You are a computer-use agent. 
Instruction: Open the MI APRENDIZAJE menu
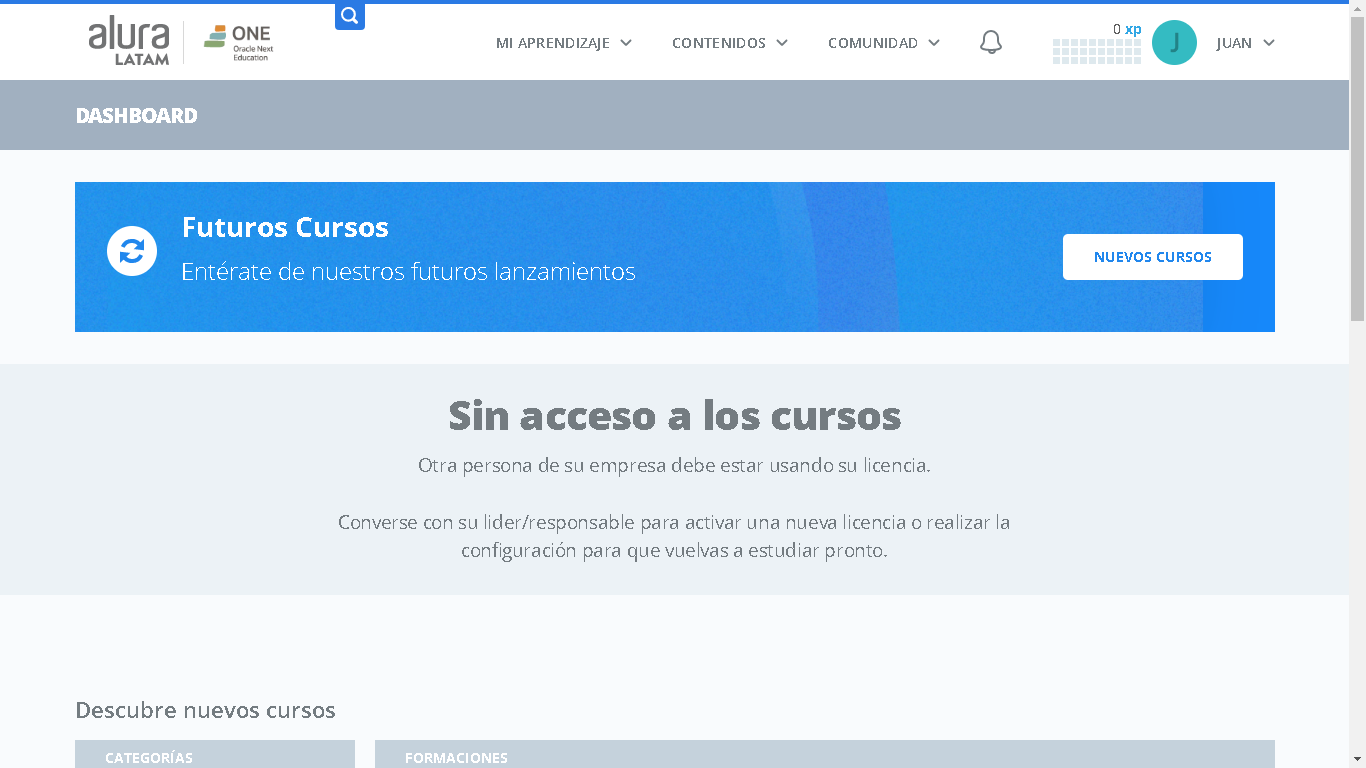tap(564, 43)
